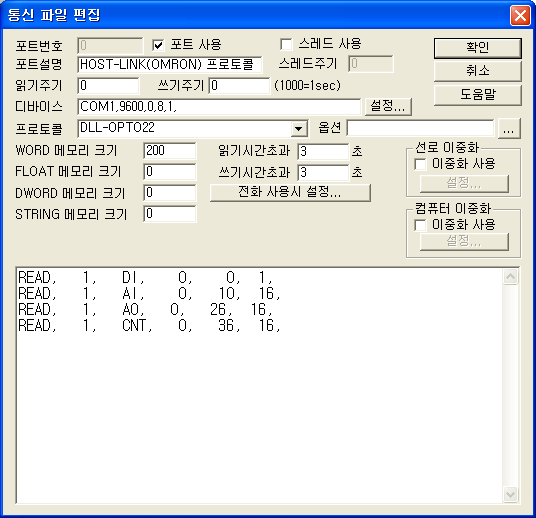
Task: Click the 취소 button
Action: (x=478, y=71)
